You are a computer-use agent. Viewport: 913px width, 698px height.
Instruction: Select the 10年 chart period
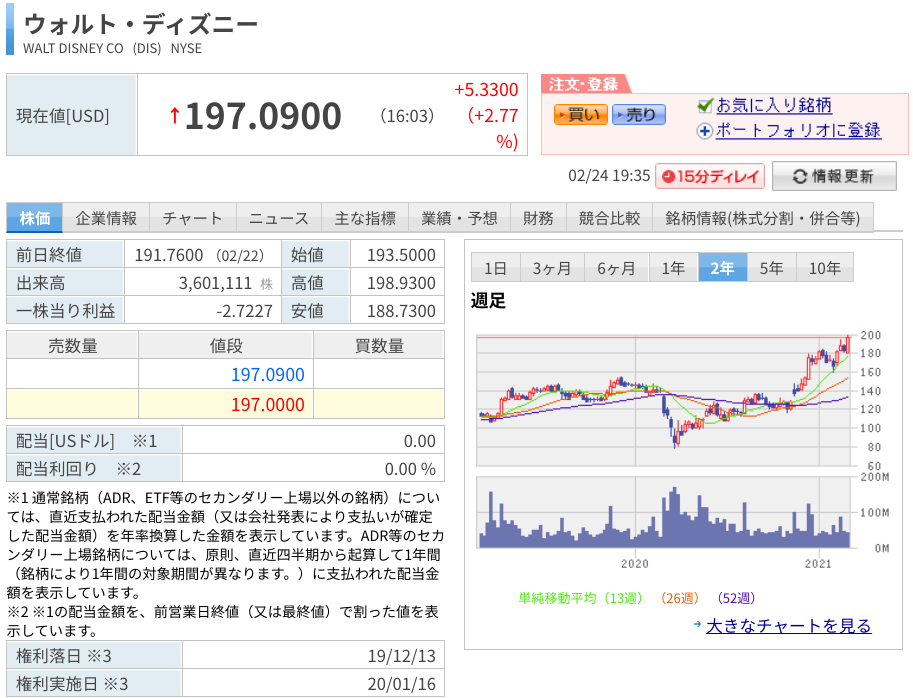pyautogui.click(x=824, y=268)
